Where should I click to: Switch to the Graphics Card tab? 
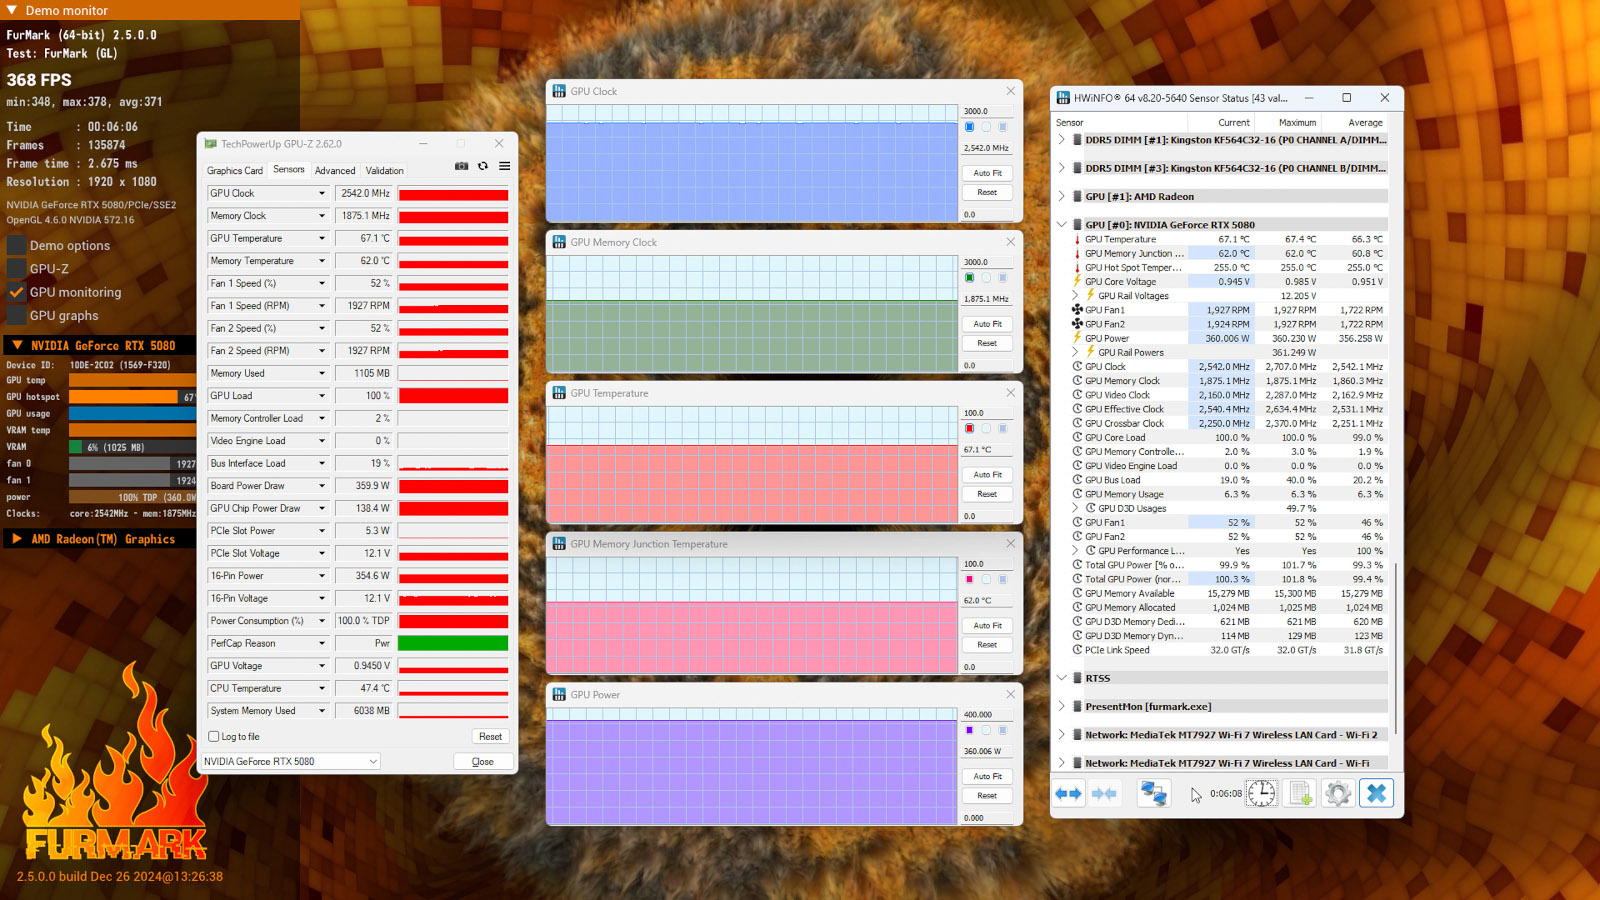point(235,171)
